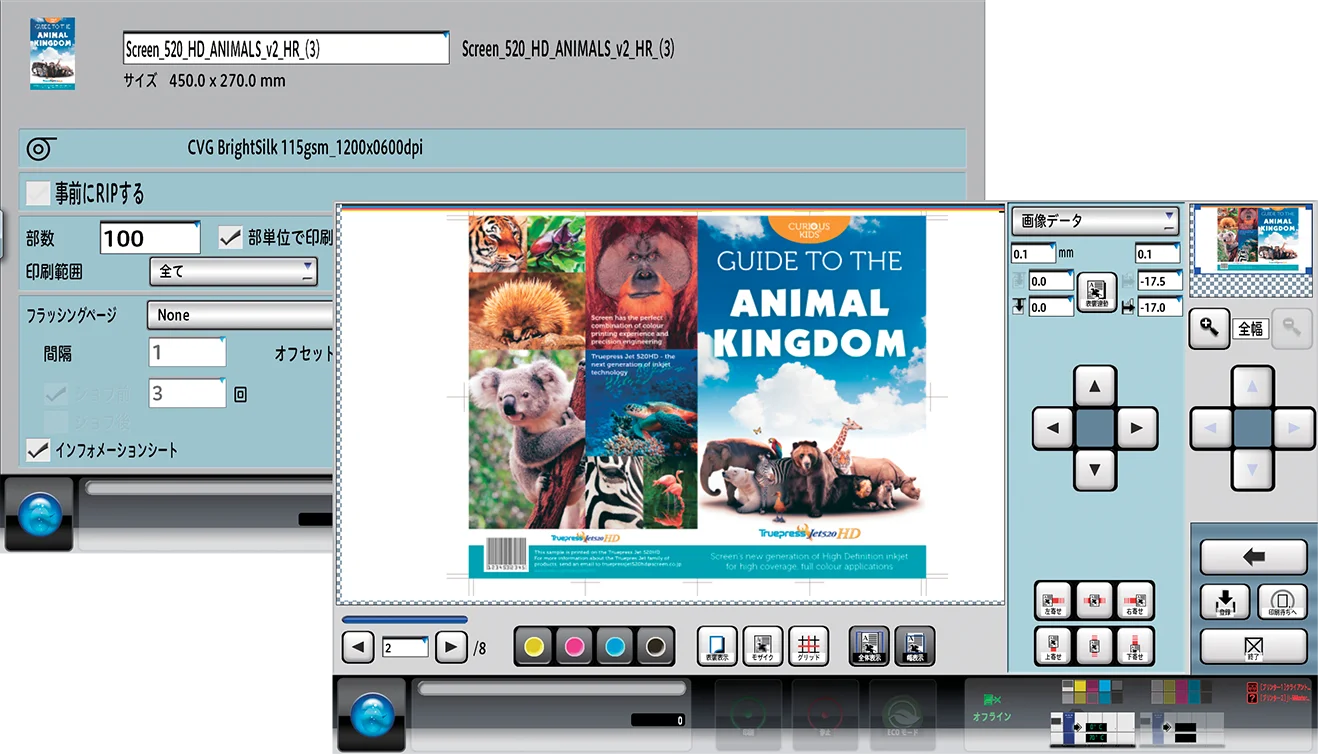The height and width of the screenshot is (754, 1318).
Task: Toggle the グリッド grid overlay
Action: [809, 646]
